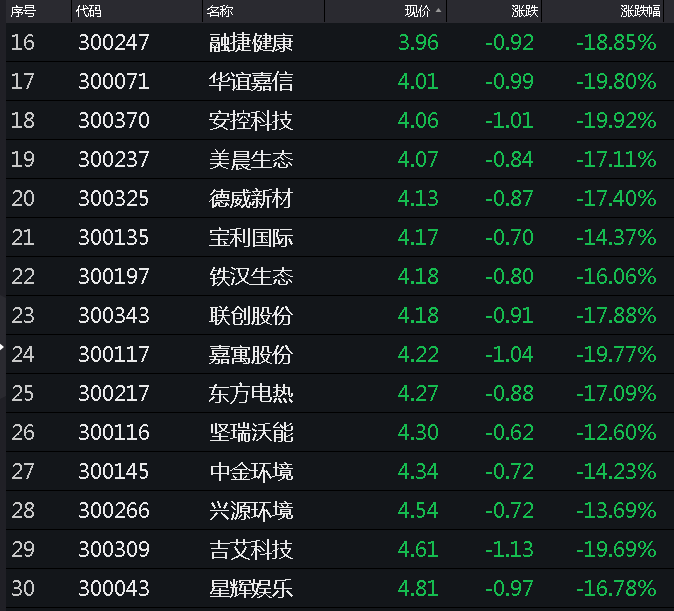Viewport: 674px width, 611px height.
Task: Select stock 兴源环境
Action: click(251, 510)
